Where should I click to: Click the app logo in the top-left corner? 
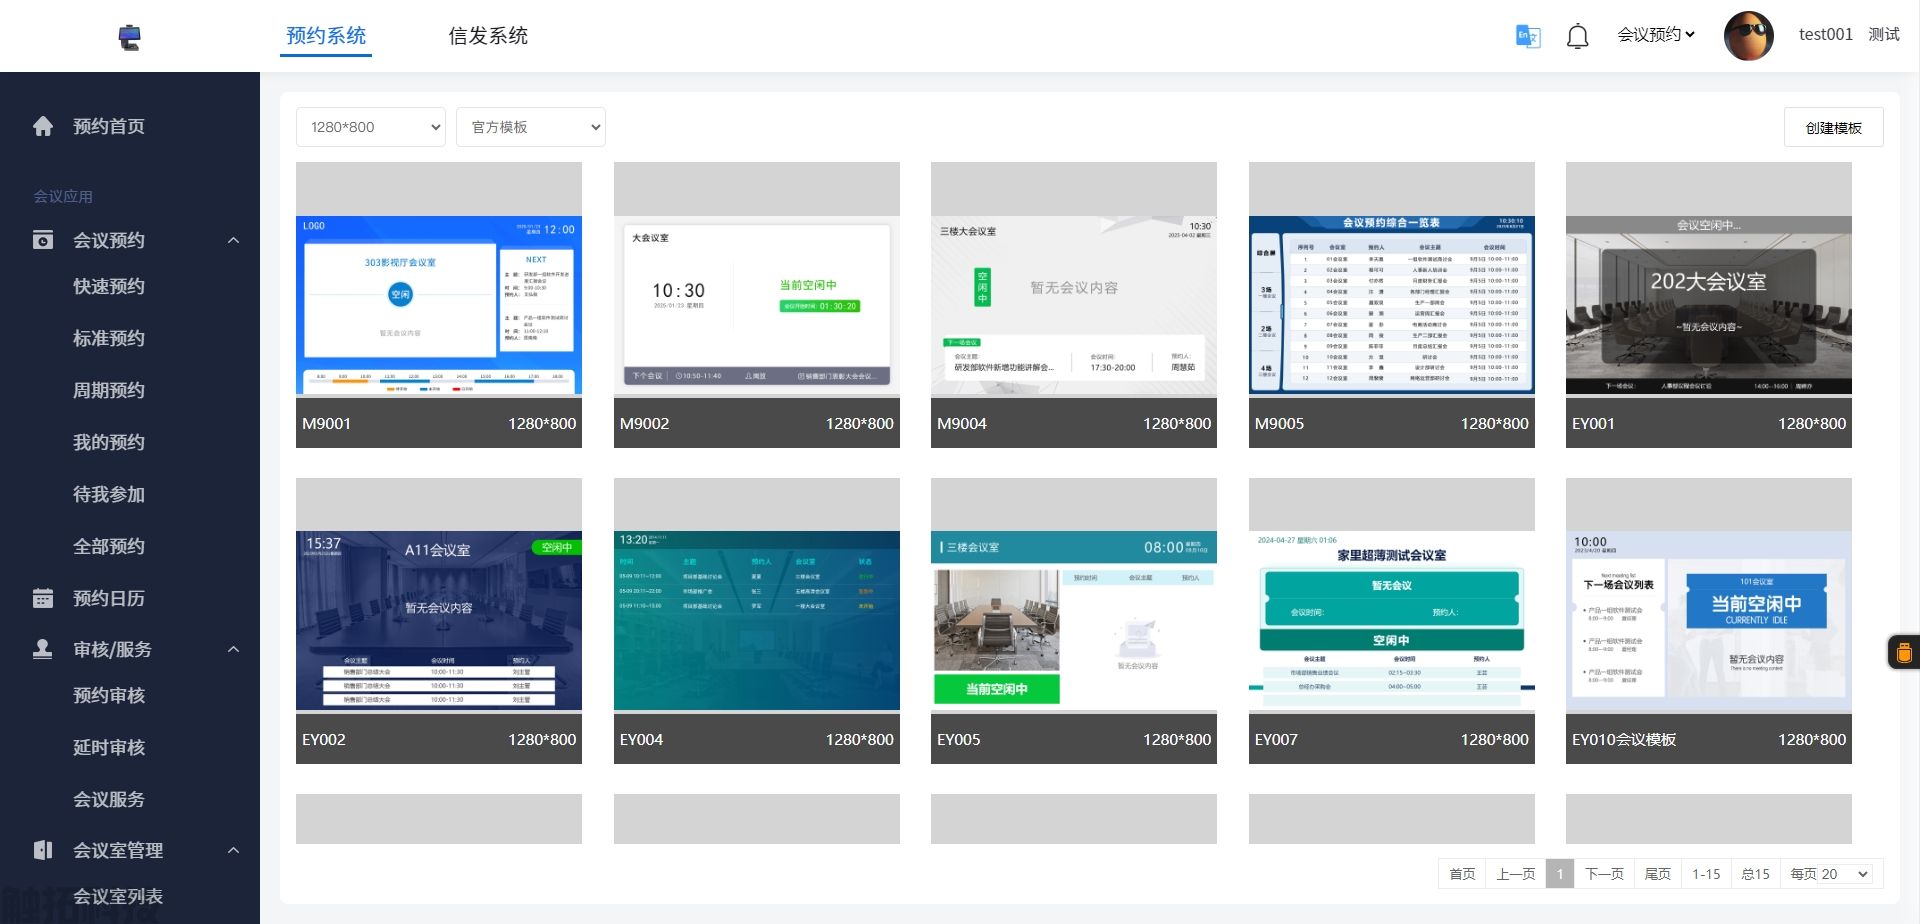click(x=129, y=36)
